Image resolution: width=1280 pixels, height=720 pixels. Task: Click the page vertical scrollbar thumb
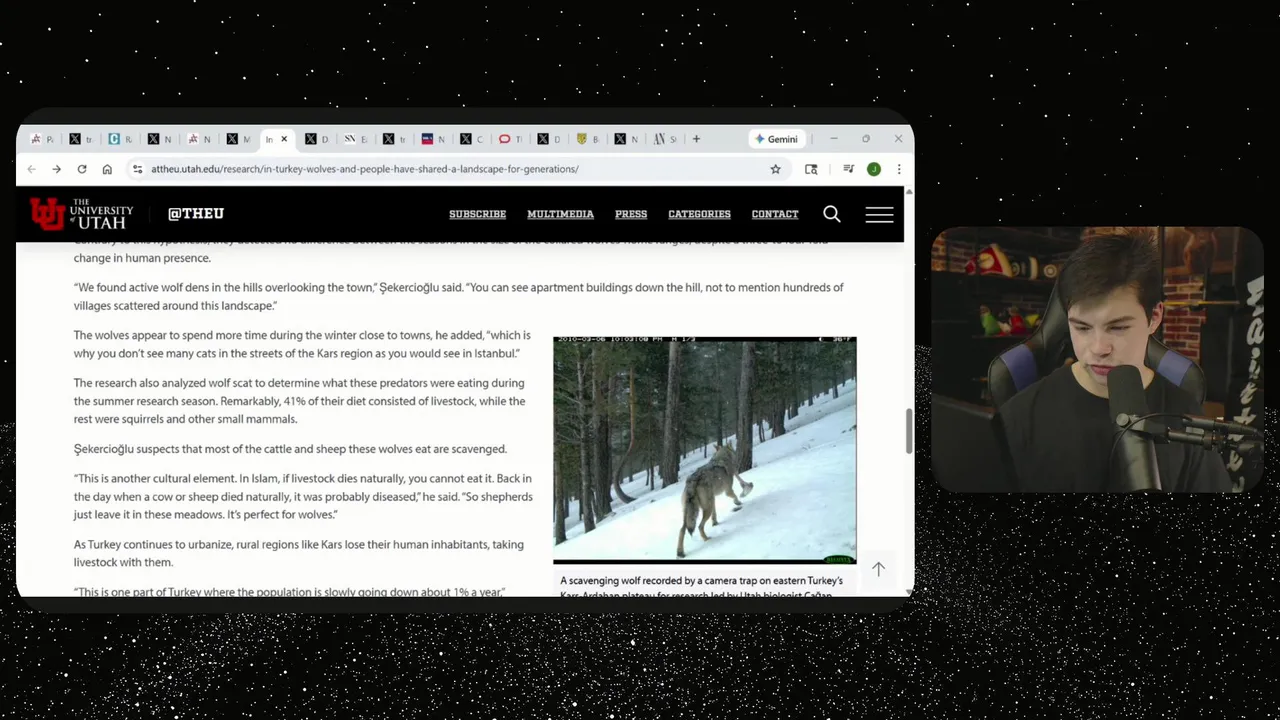[909, 431]
